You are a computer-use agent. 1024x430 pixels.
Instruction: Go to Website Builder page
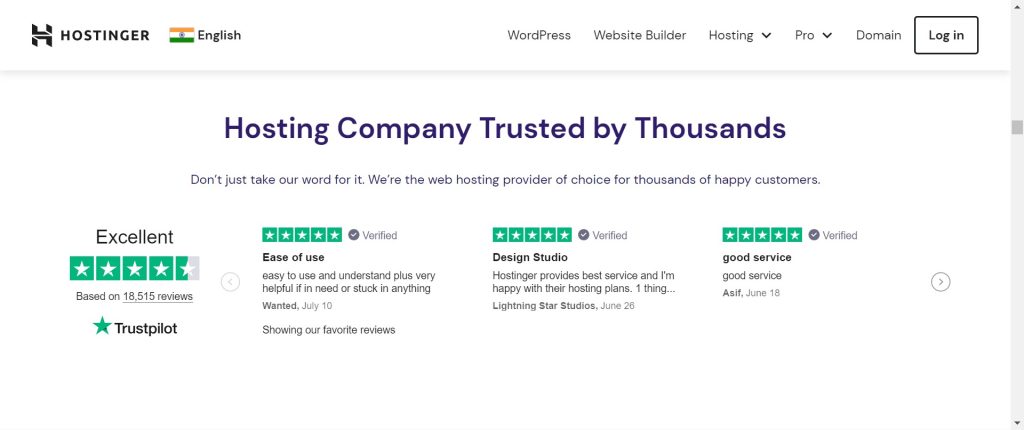pyautogui.click(x=640, y=35)
